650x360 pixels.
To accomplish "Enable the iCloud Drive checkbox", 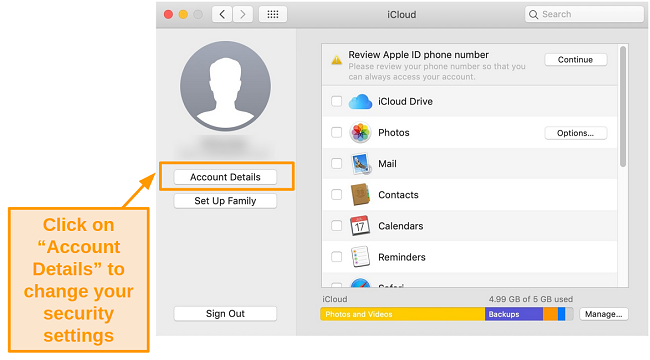I will [x=337, y=101].
